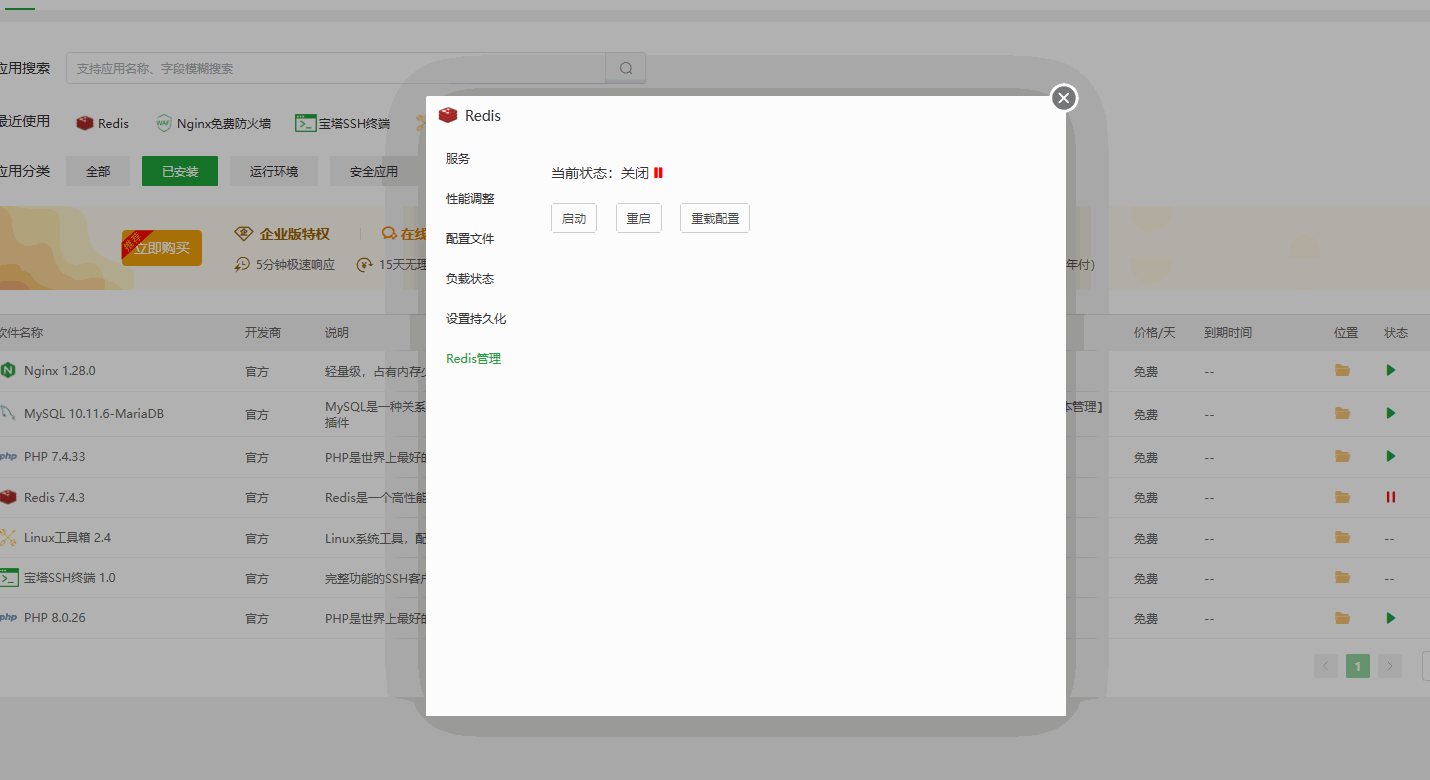The image size is (1430, 780).
Task: Click the PHP 8.0.26 row name
Action: click(x=55, y=618)
